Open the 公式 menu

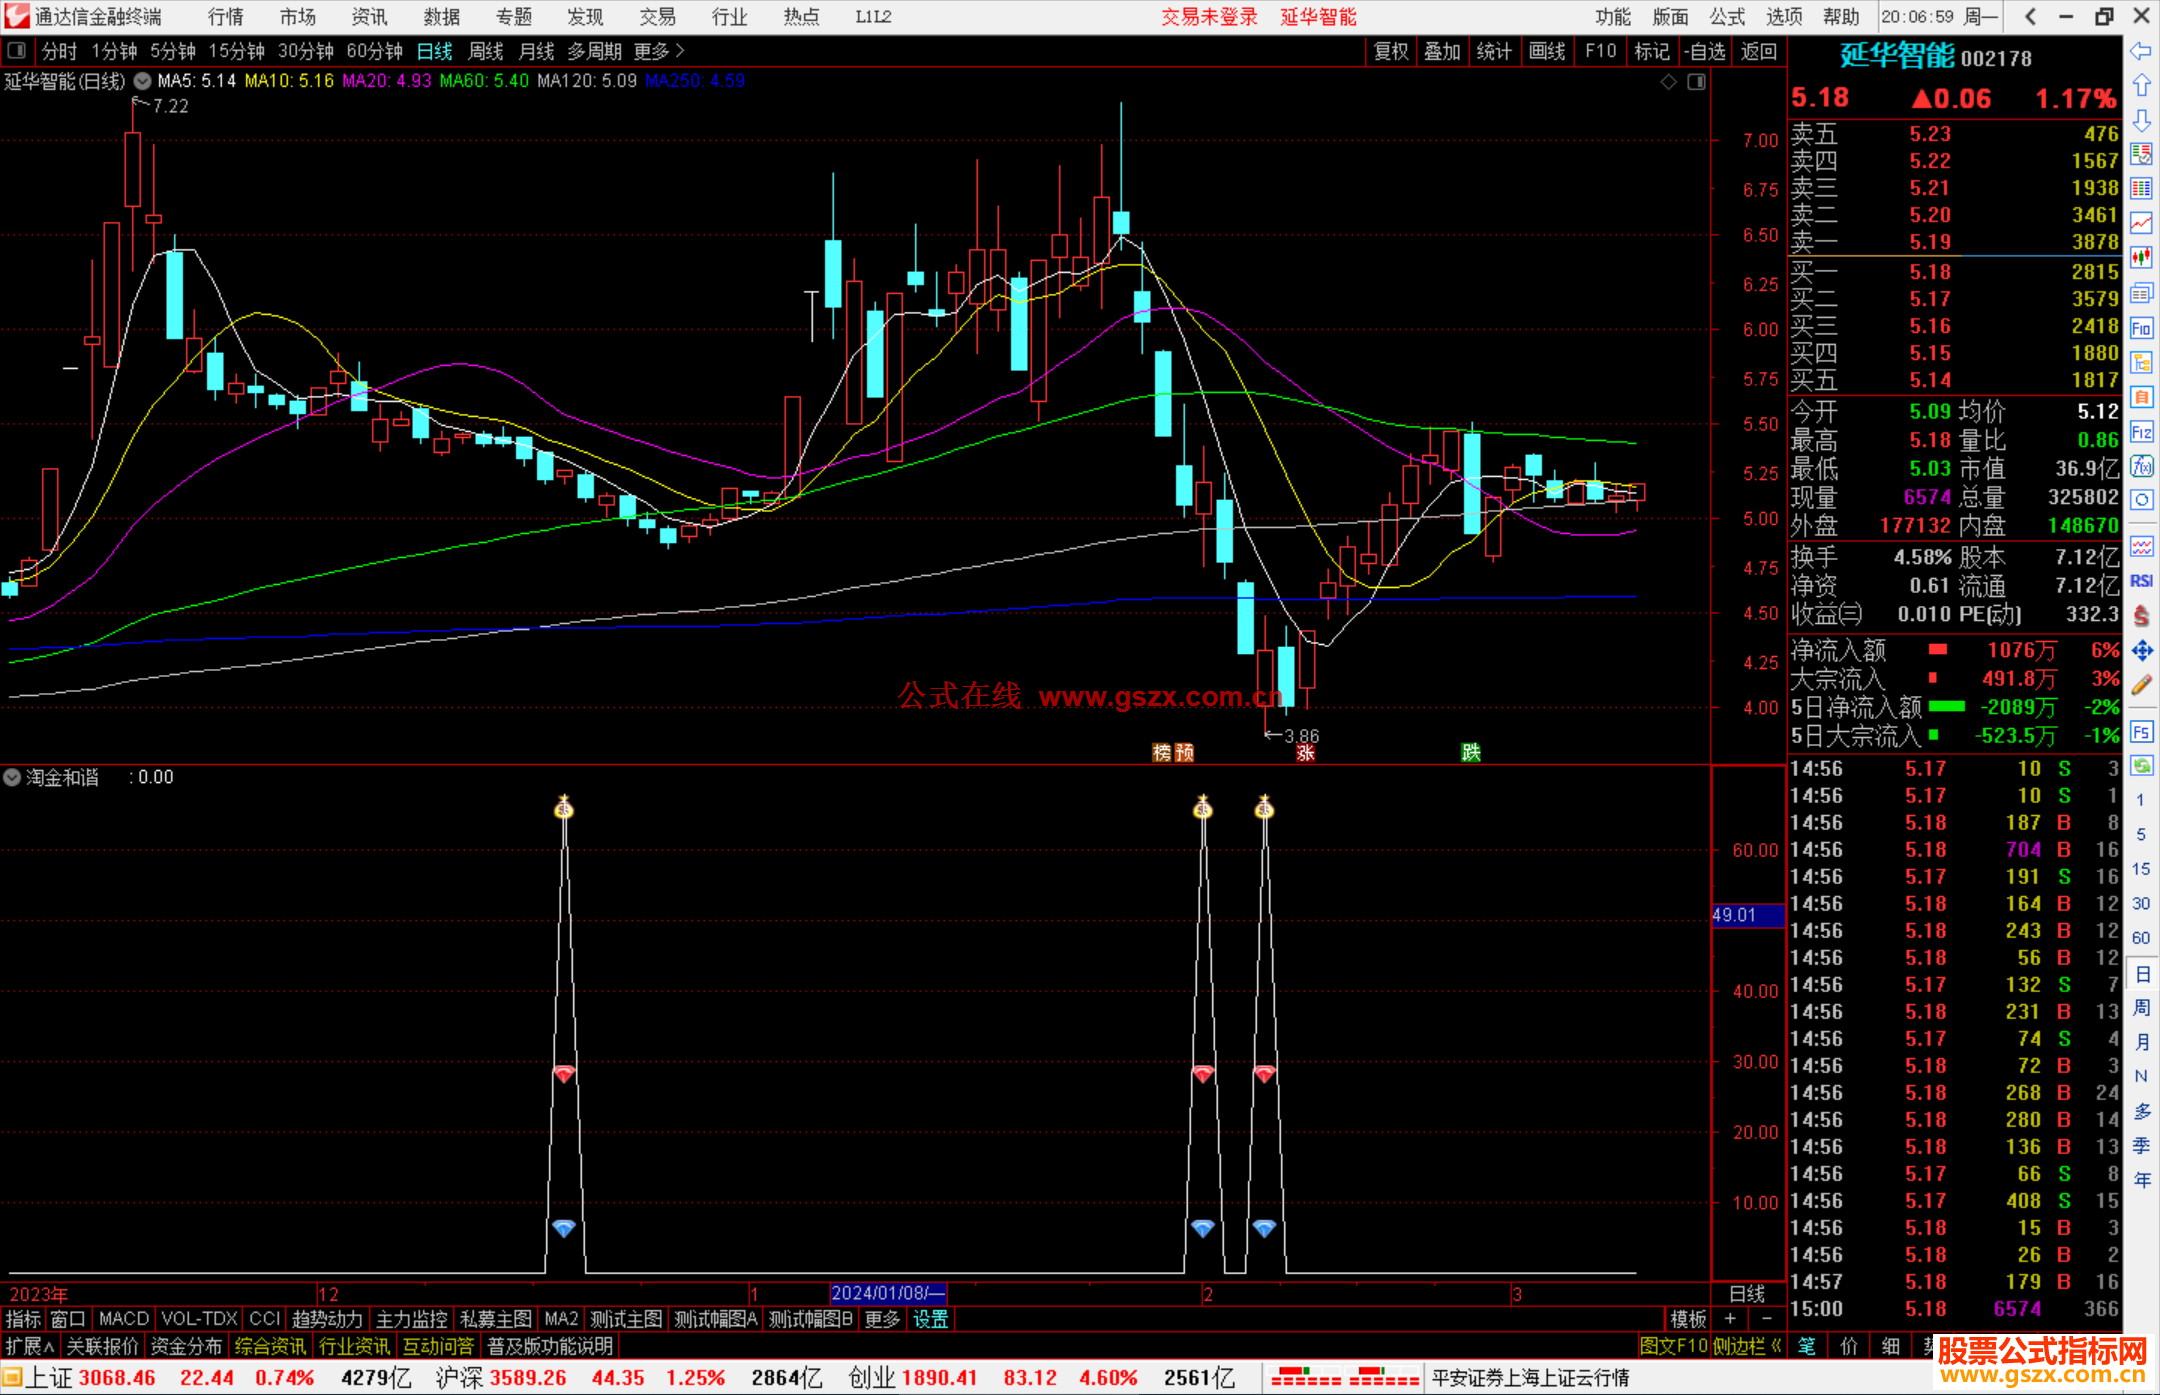[x=1726, y=16]
